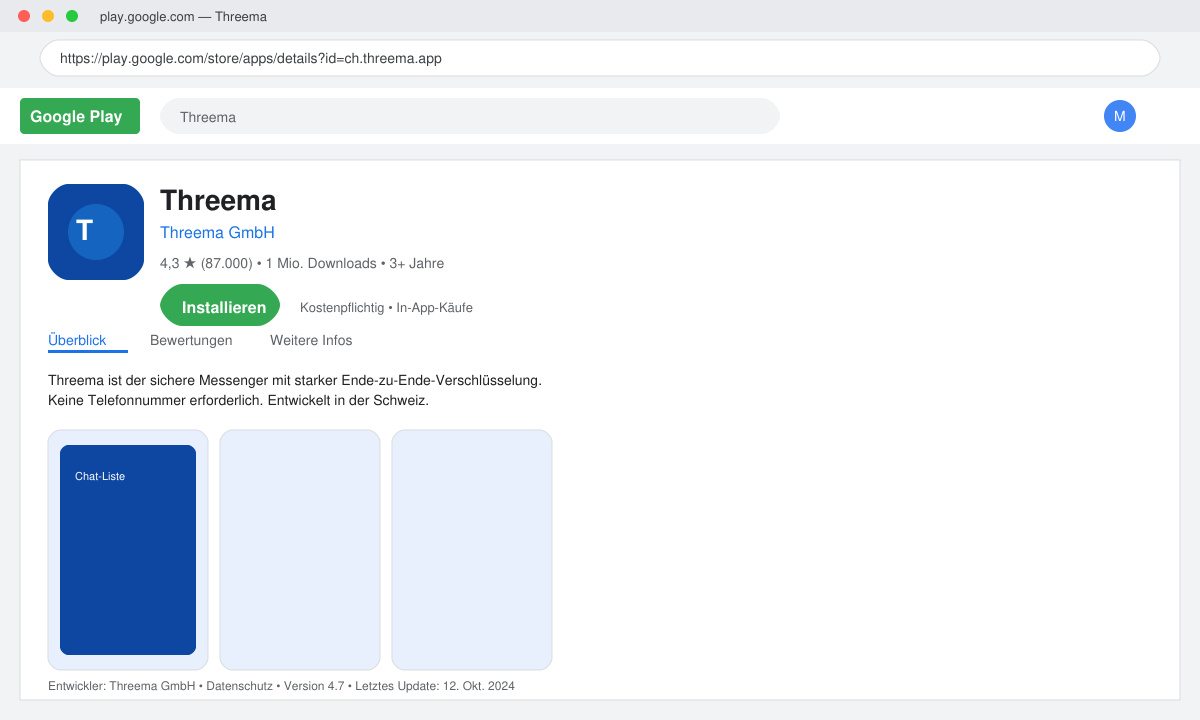The width and height of the screenshot is (1200, 720).
Task: Open the Threema GmbH developer link
Action: 217,232
